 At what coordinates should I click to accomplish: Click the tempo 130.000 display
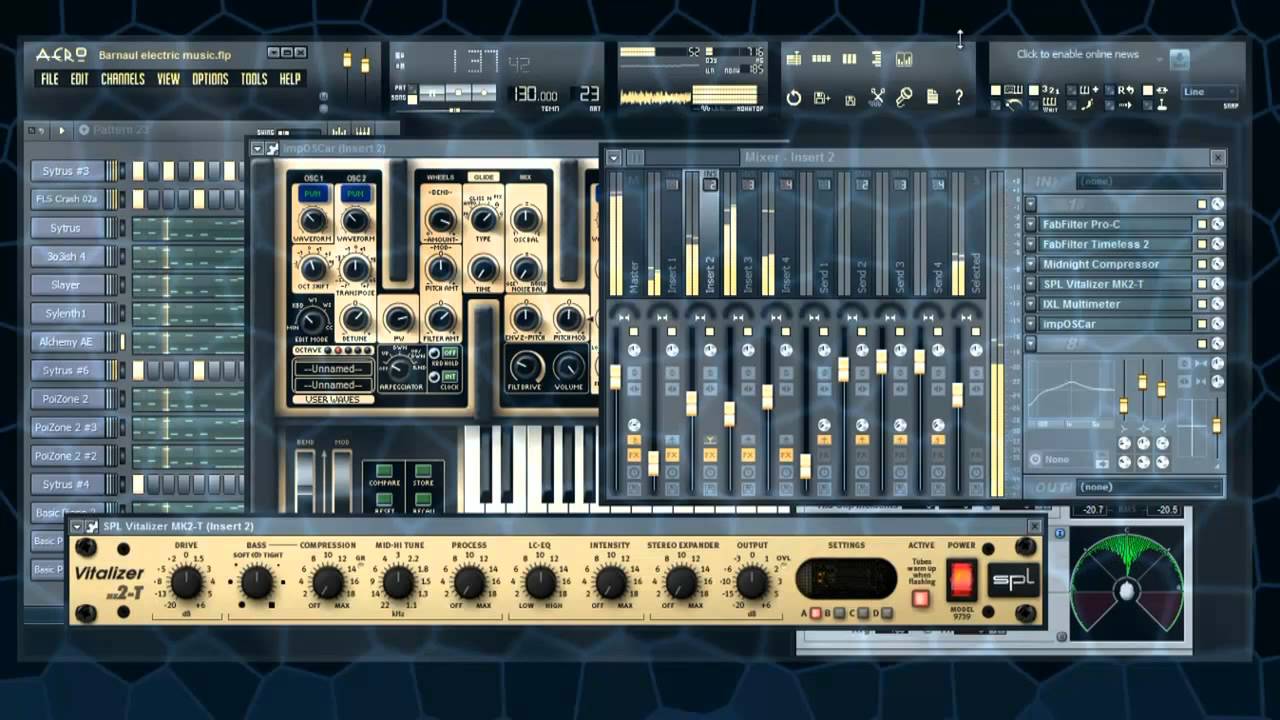pos(536,94)
